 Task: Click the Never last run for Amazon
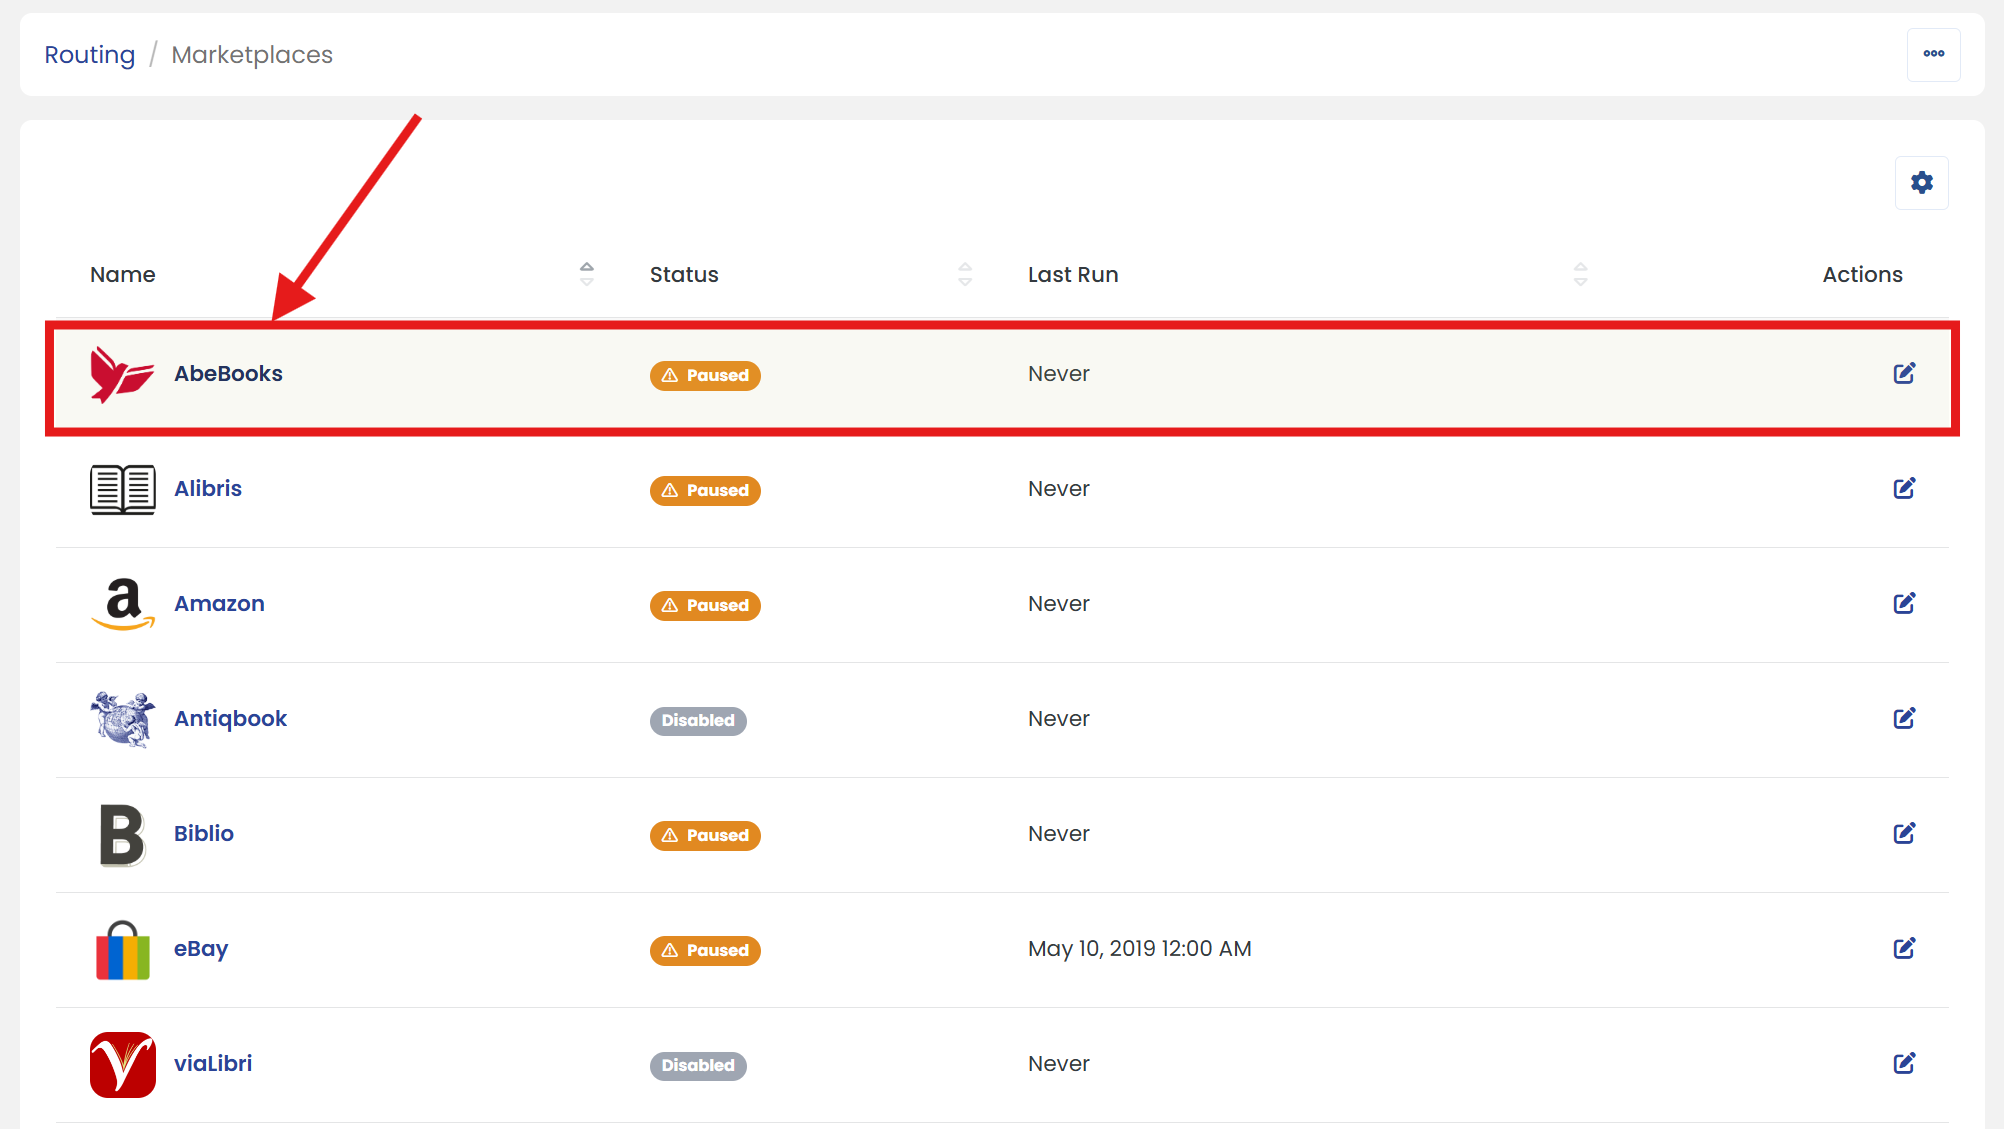(1059, 604)
